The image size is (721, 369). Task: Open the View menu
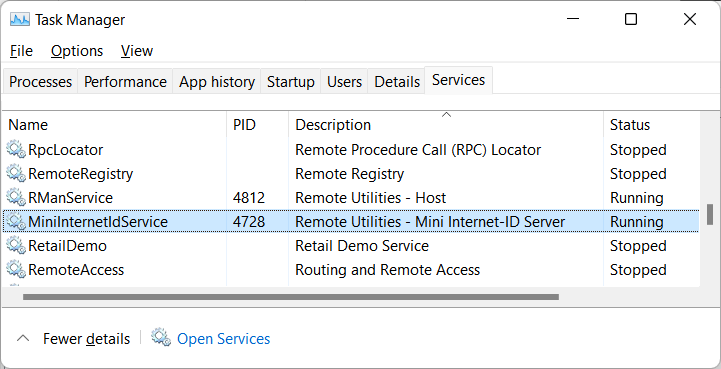pyautogui.click(x=137, y=51)
